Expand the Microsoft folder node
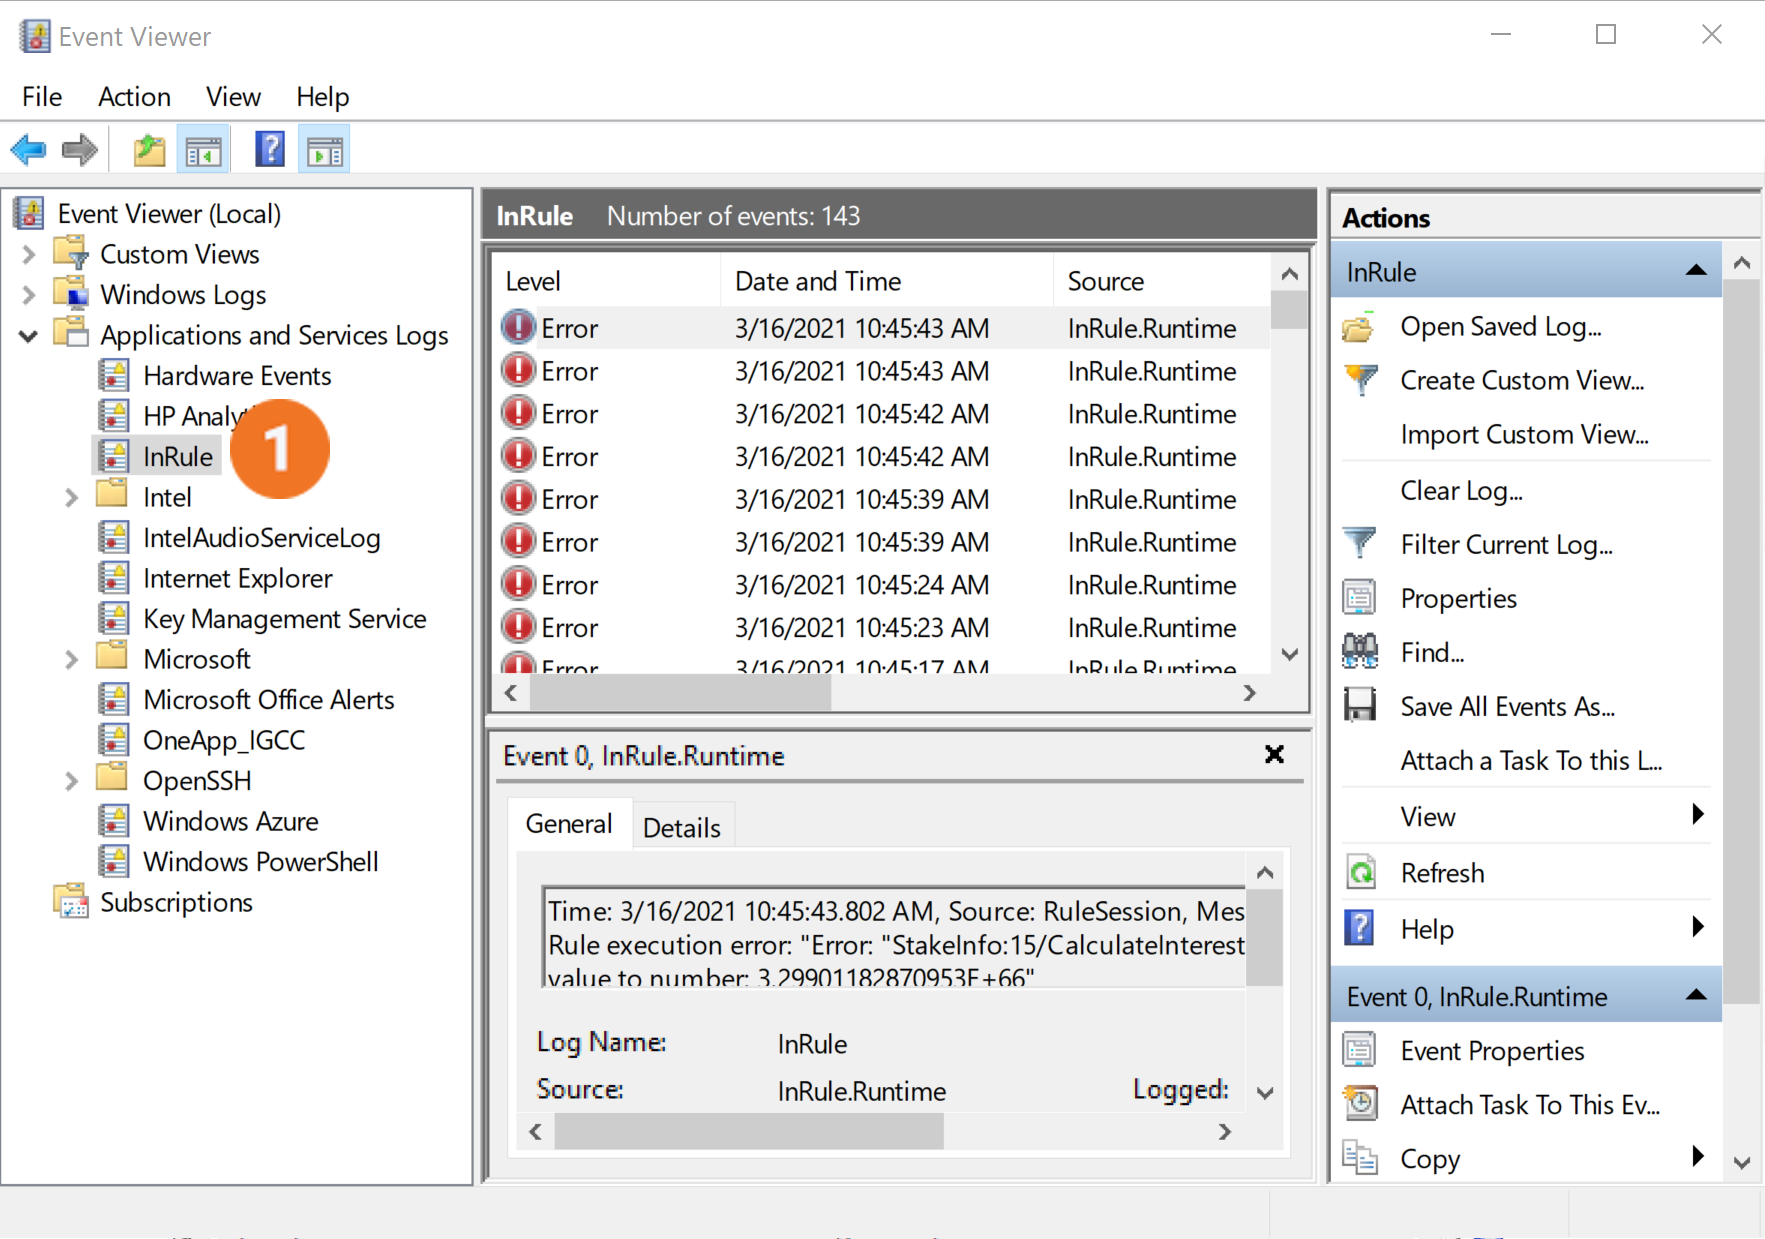 71,660
